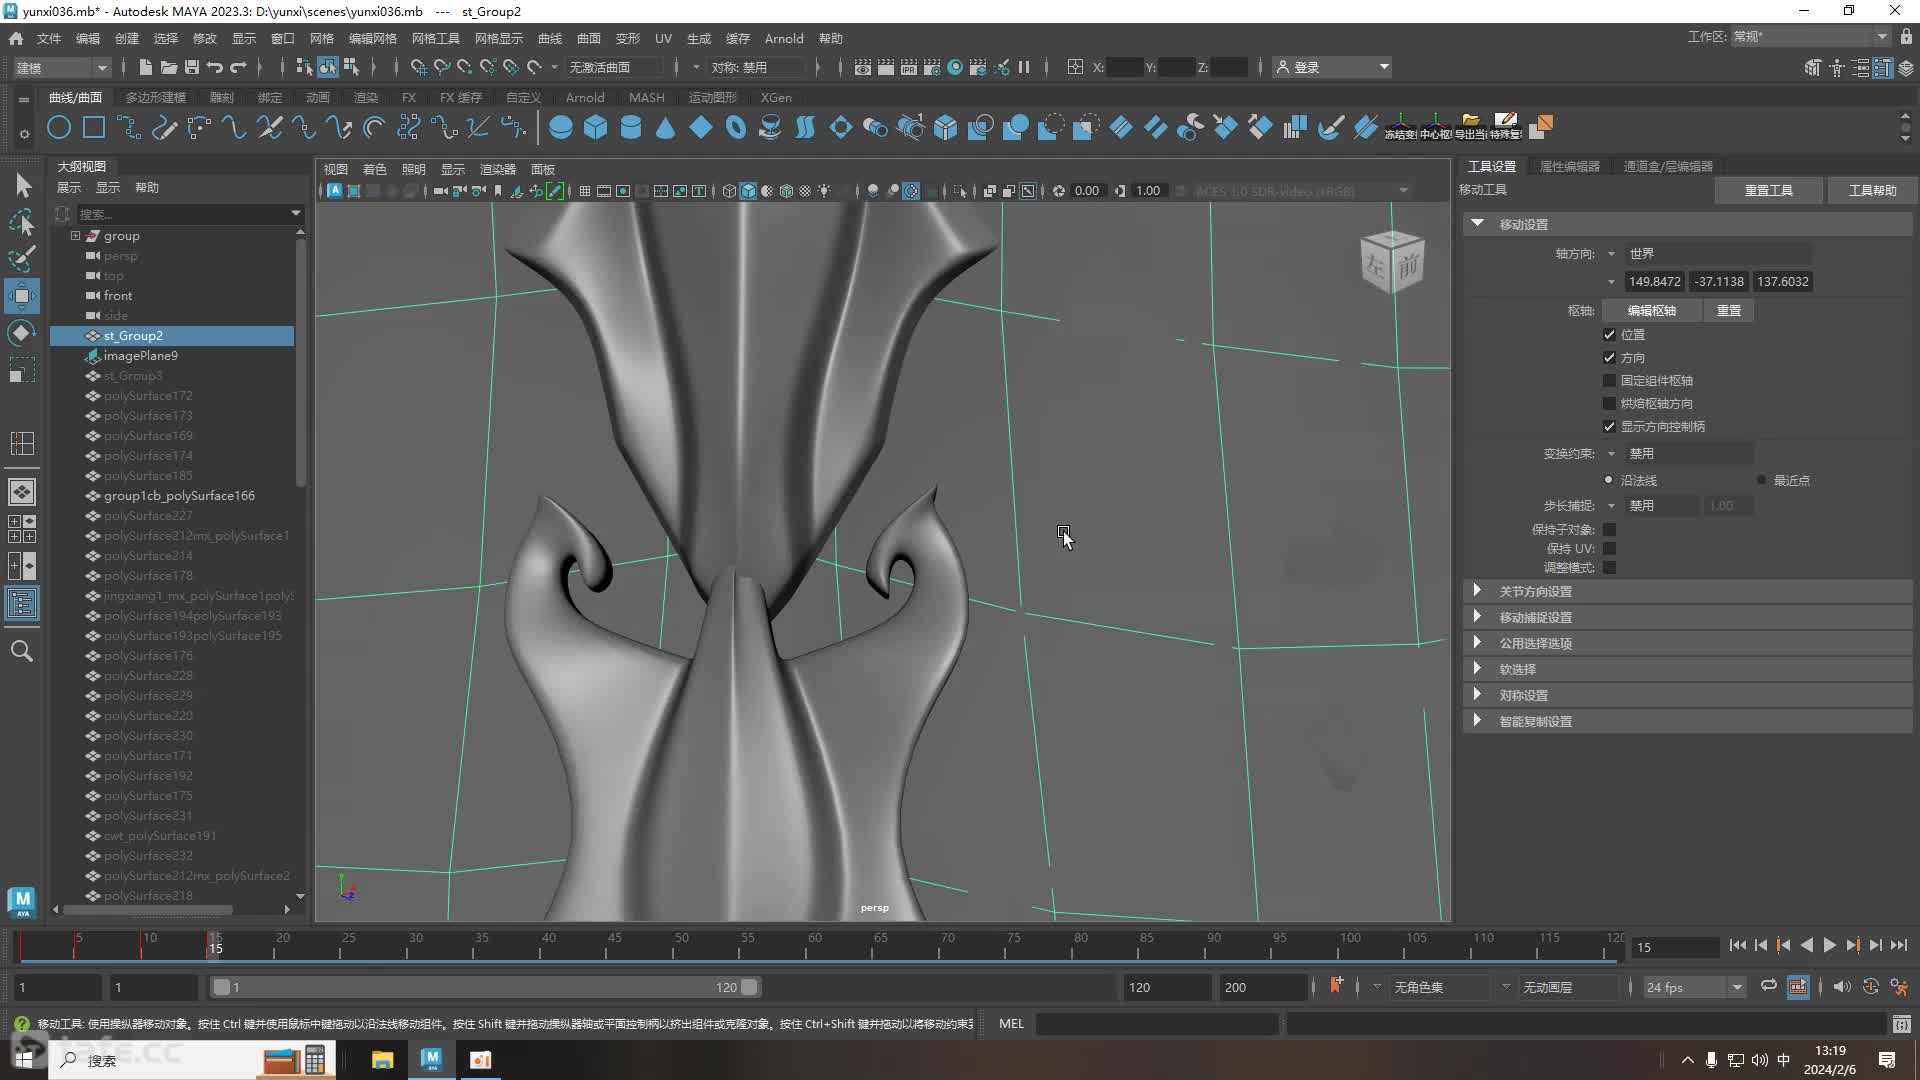Create a NURBS cone from shelf
1920x1080 pixels.
[x=666, y=127]
